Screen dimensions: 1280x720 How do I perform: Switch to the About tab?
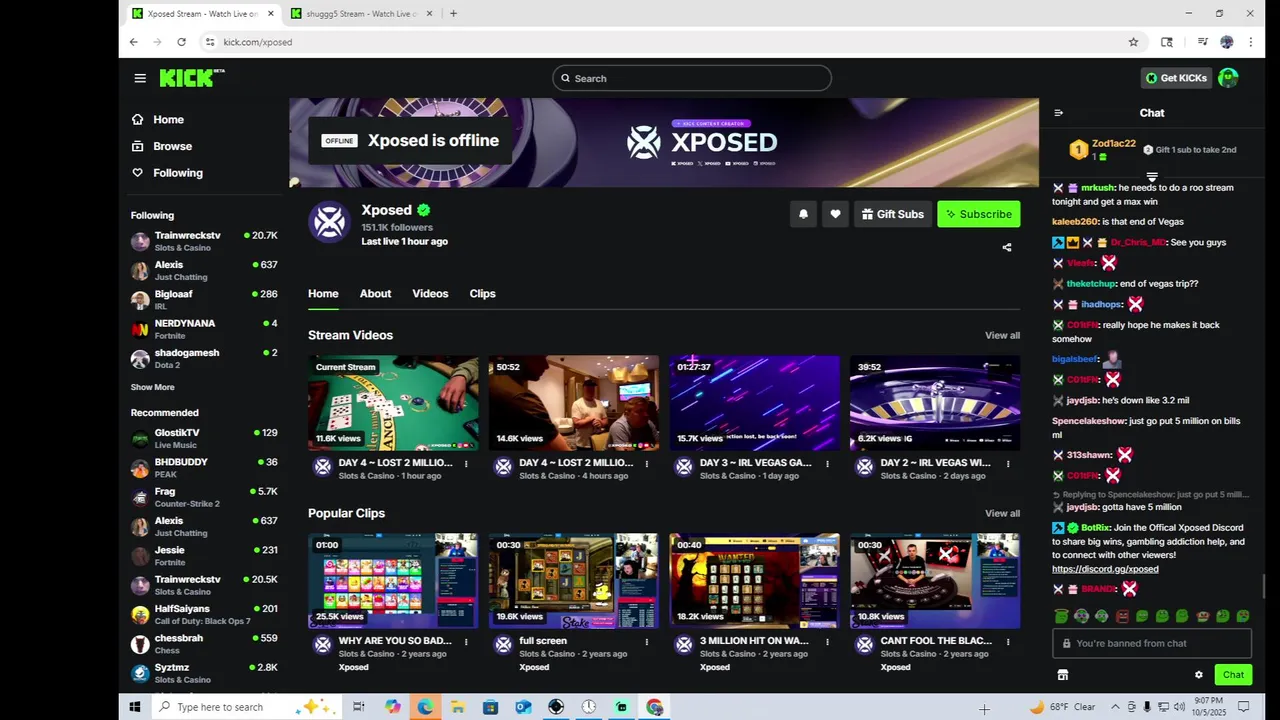point(375,293)
